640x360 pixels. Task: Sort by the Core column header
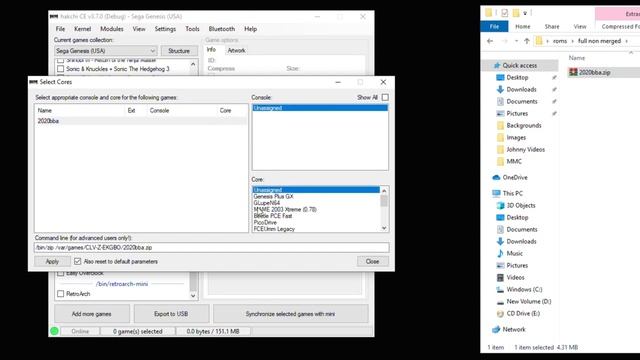point(225,111)
